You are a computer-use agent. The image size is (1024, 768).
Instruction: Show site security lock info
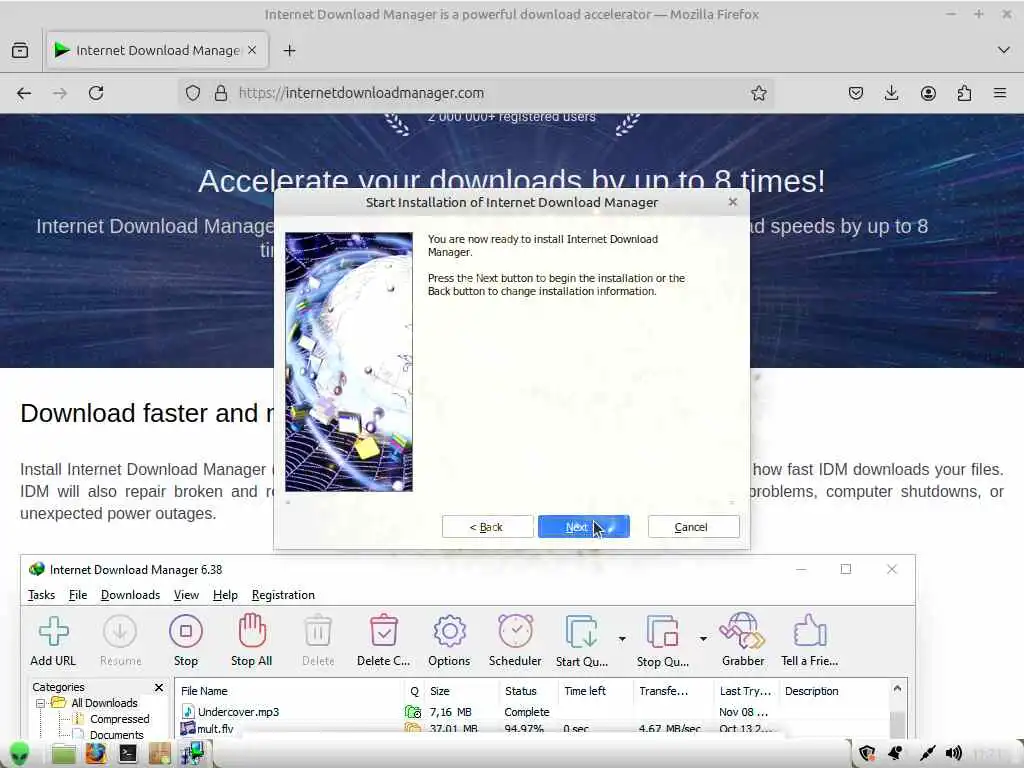click(221, 93)
